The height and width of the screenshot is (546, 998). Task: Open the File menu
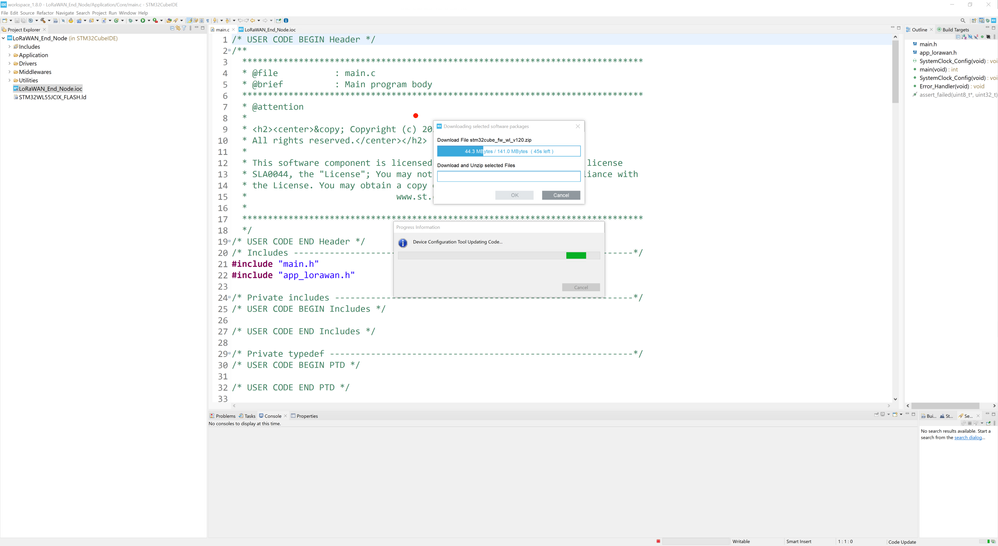(x=4, y=13)
